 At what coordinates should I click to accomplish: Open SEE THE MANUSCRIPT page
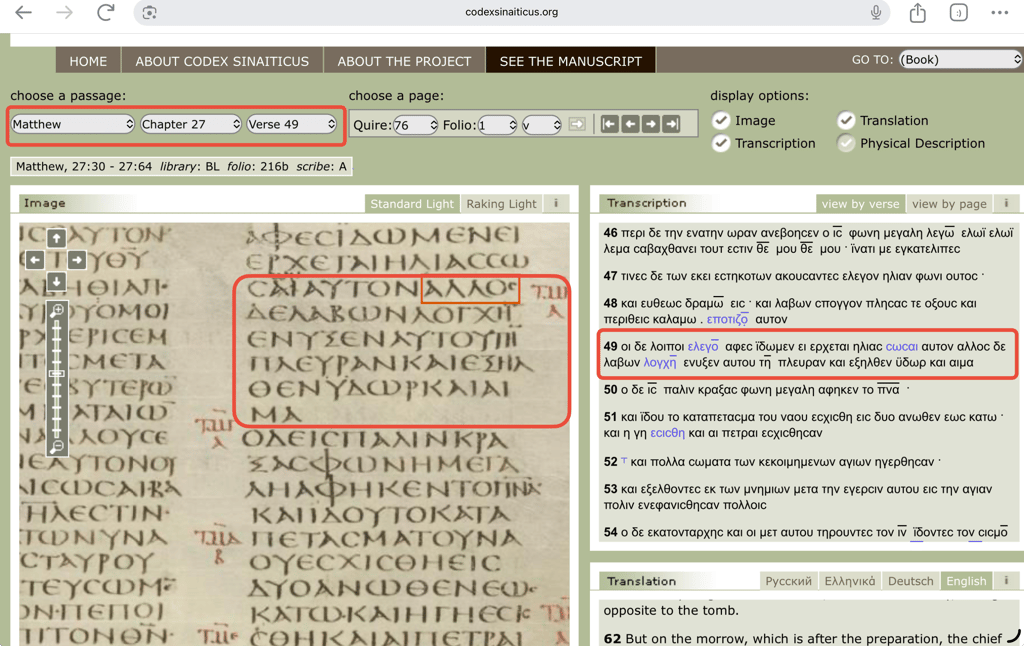coord(571,61)
